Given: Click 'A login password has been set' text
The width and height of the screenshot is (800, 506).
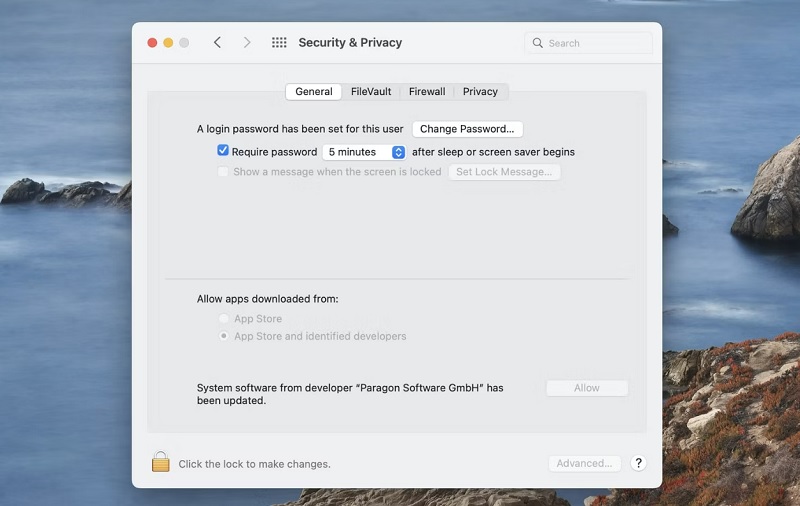Looking at the screenshot, I should [x=300, y=129].
